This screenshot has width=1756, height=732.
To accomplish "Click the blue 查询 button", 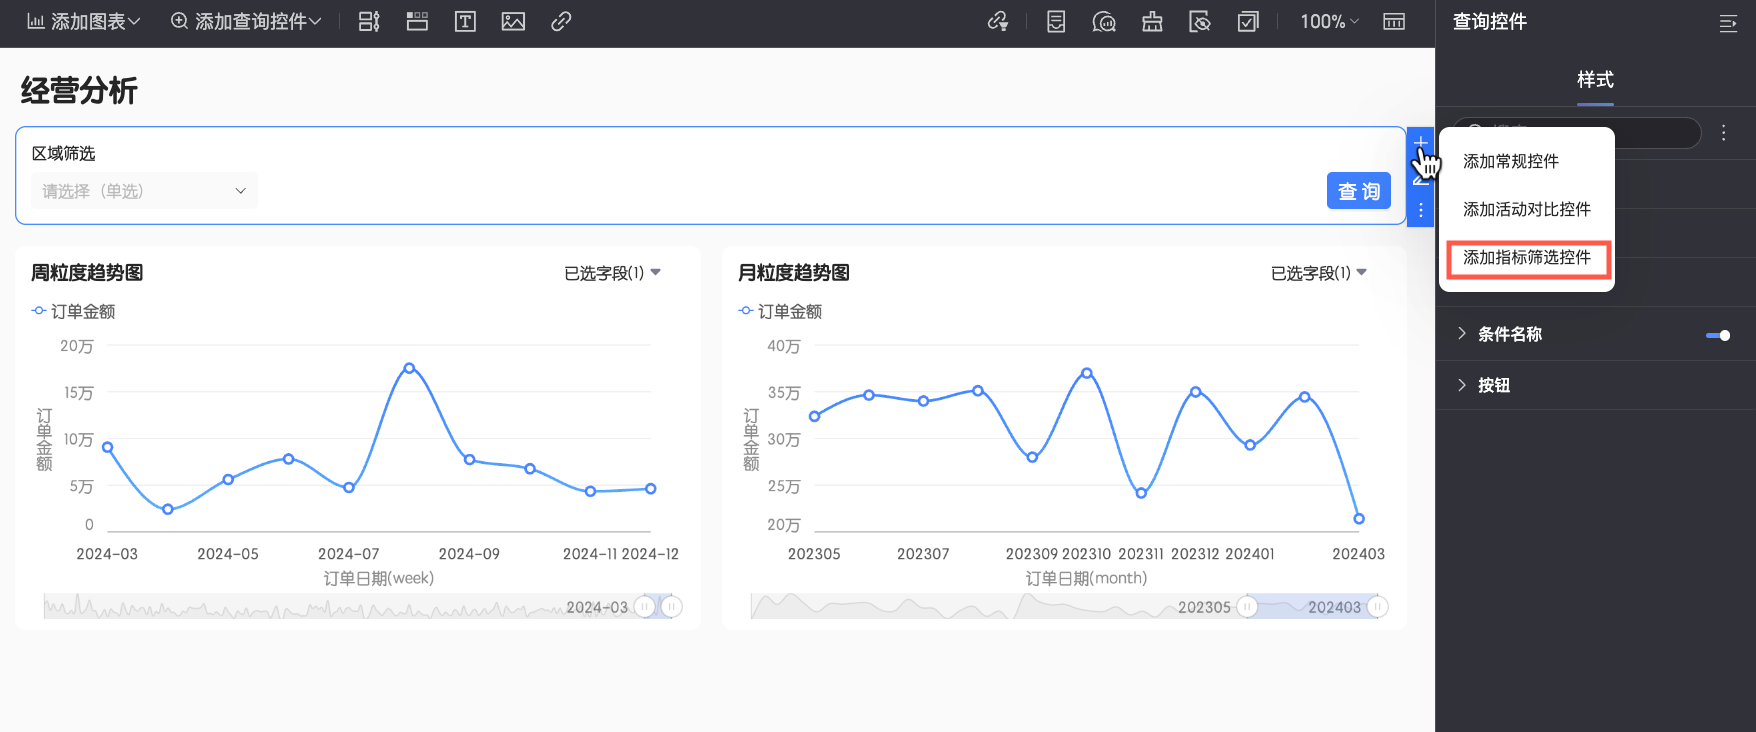I will [x=1358, y=191].
